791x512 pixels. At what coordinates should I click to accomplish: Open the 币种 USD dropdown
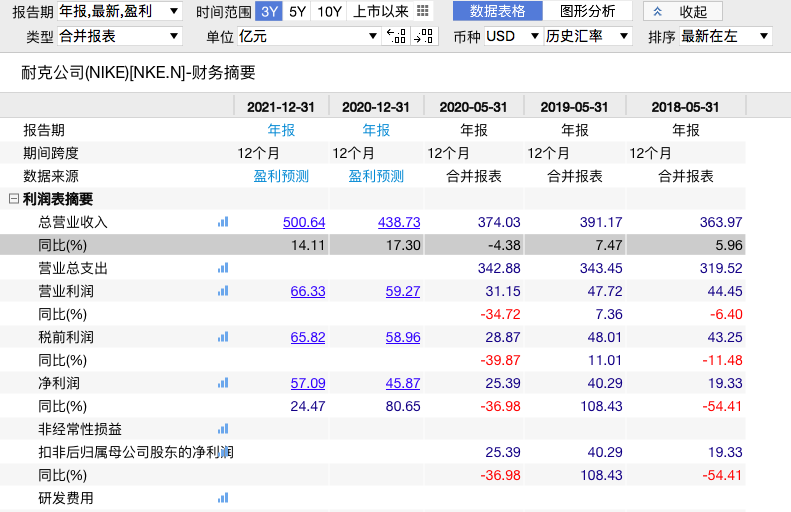pyautogui.click(x=511, y=36)
